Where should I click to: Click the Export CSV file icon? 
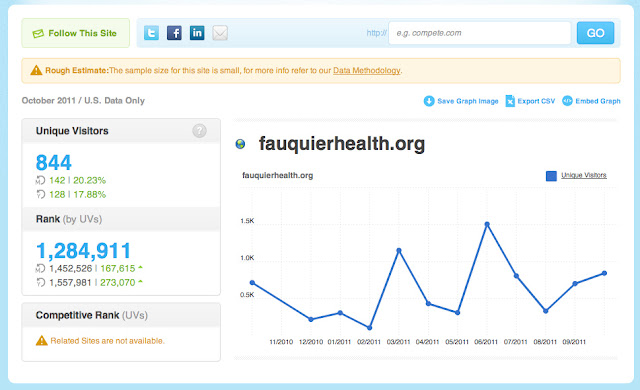pyautogui.click(x=510, y=101)
